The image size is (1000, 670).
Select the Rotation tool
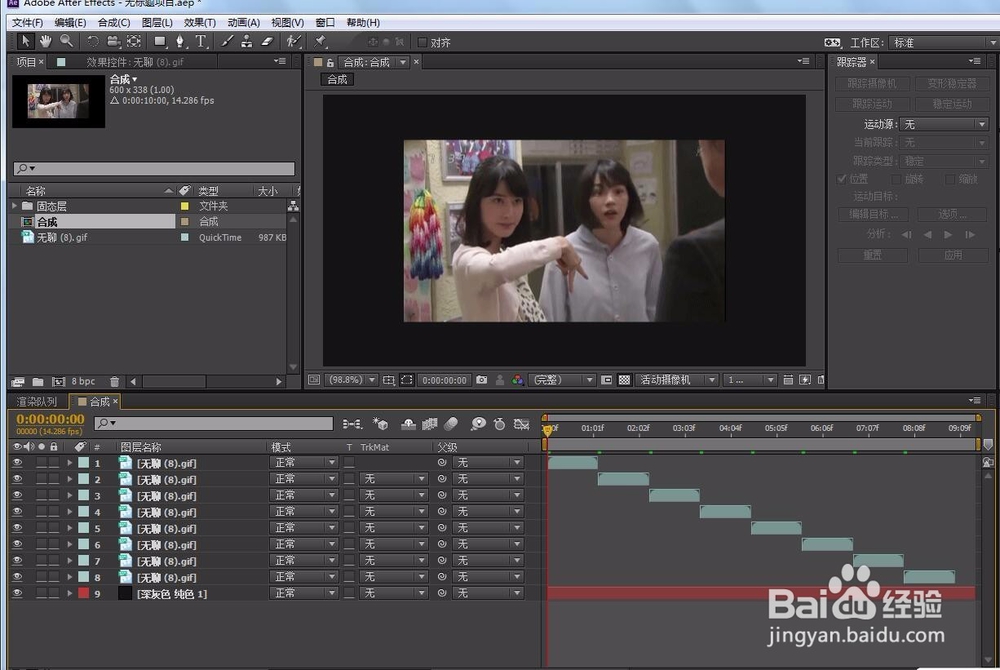point(93,41)
